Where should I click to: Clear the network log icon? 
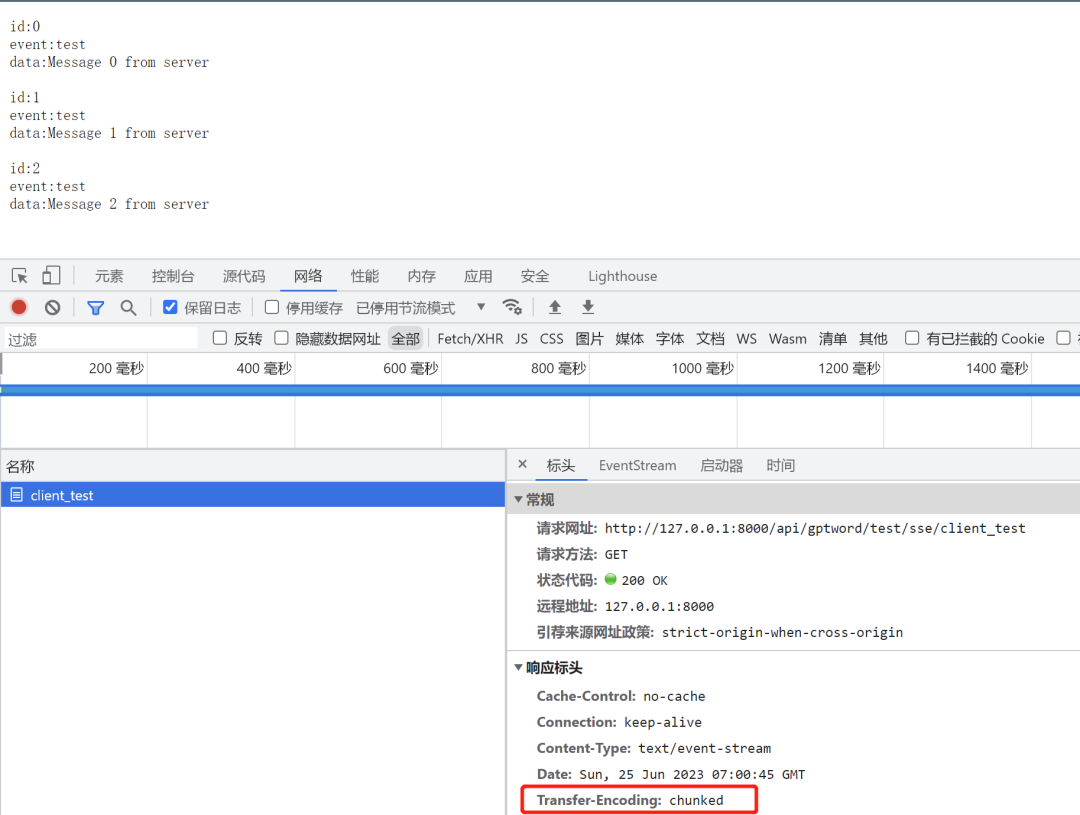click(x=52, y=307)
